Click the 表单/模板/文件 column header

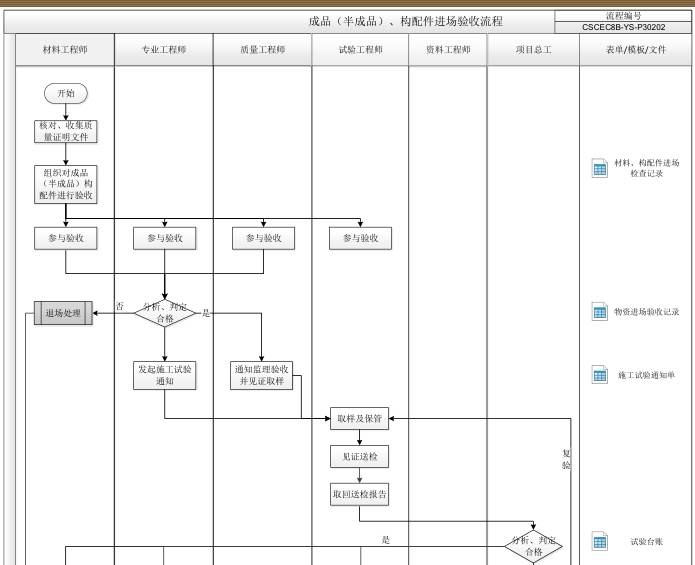[x=636, y=49]
